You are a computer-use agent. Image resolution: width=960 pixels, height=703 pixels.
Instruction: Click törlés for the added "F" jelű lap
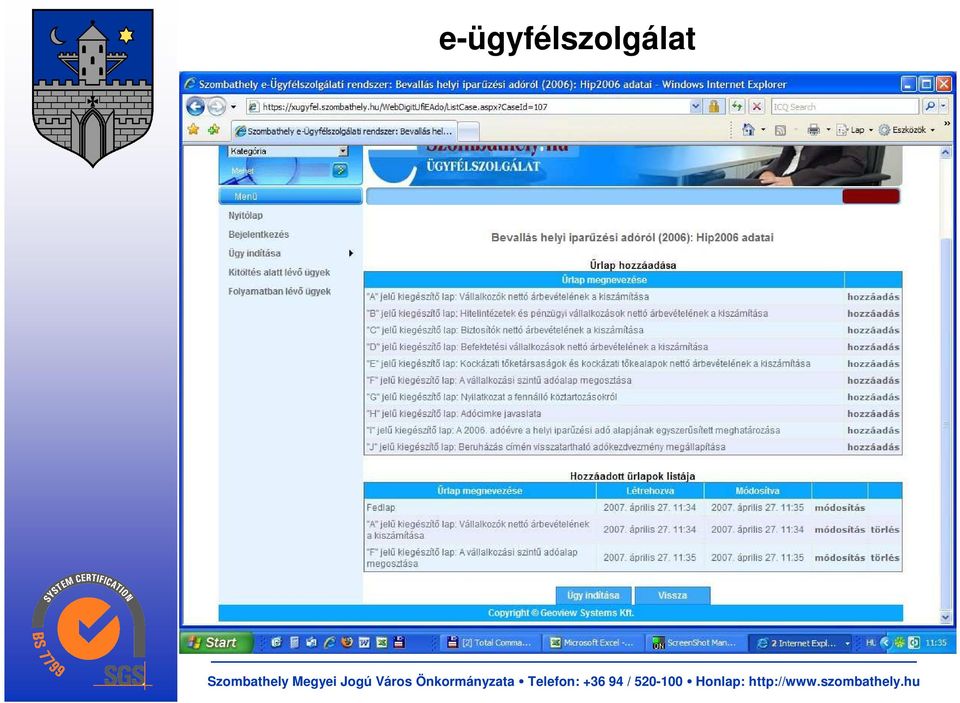pyautogui.click(x=885, y=558)
